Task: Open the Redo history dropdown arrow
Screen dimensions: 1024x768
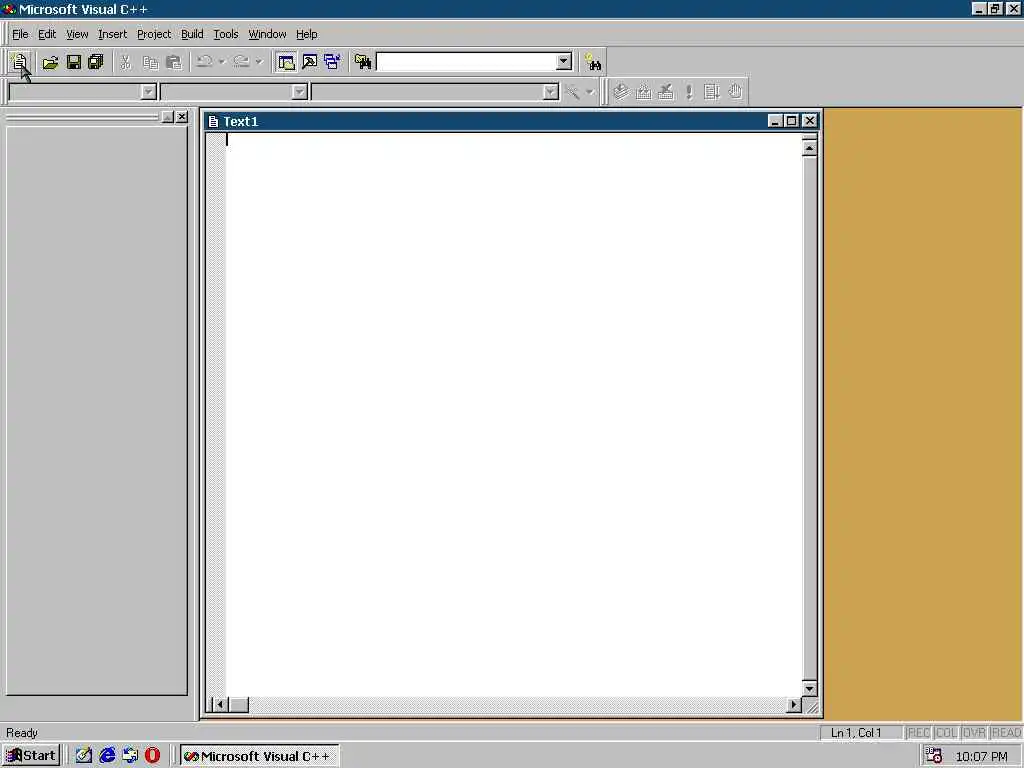Action: point(259,62)
